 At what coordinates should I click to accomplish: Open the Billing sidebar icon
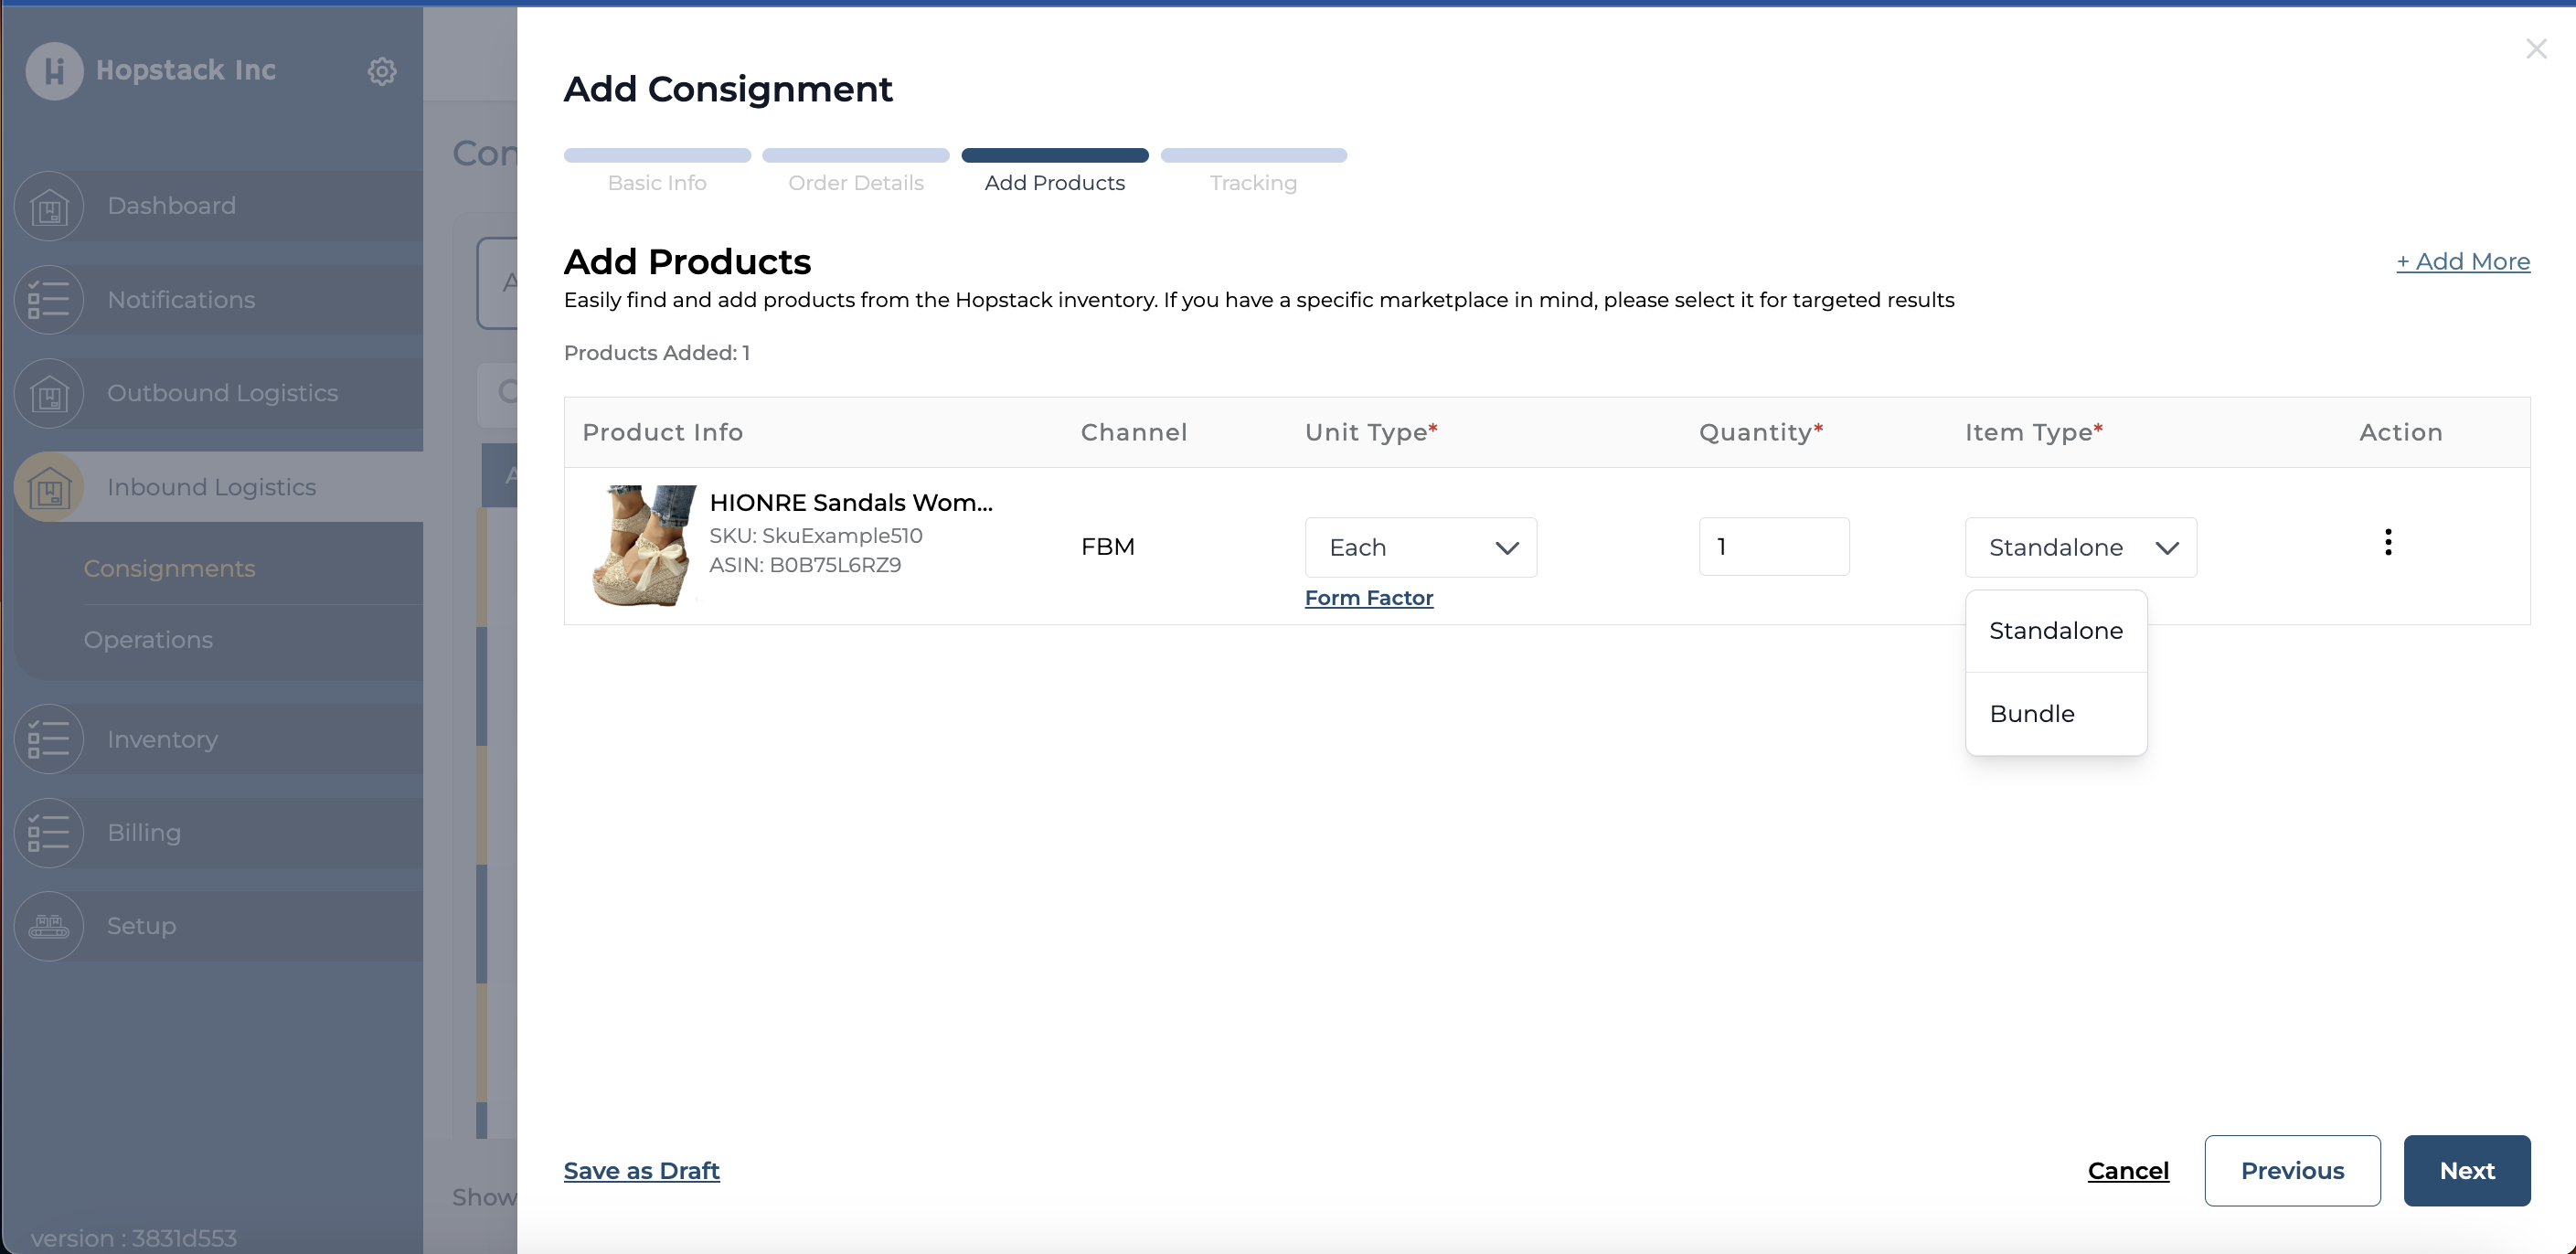click(x=49, y=833)
